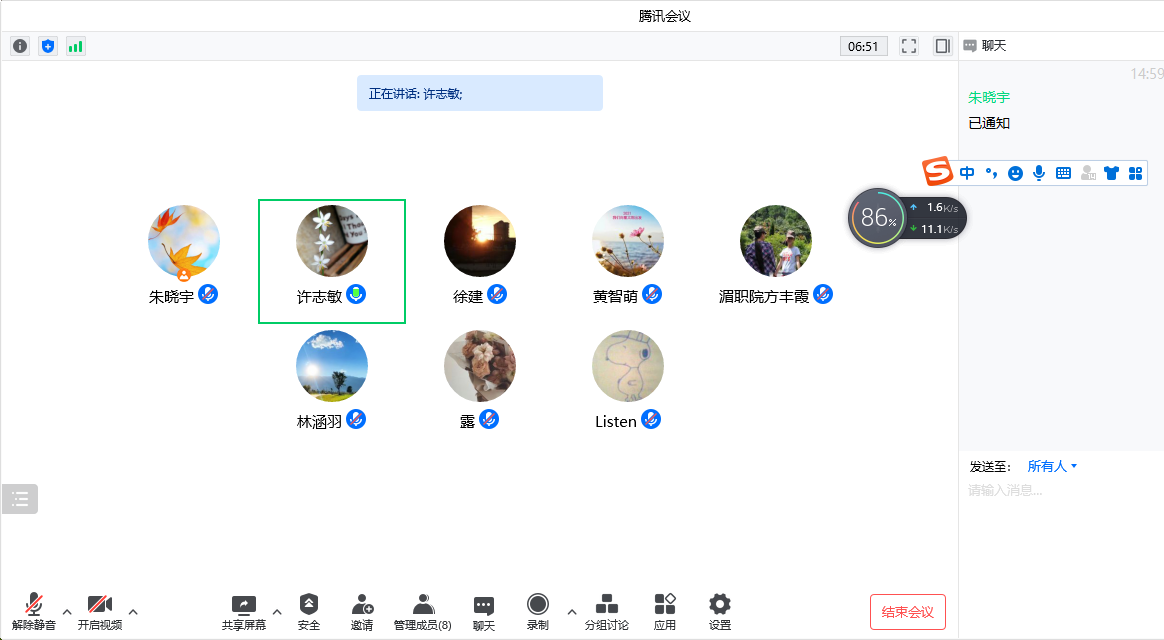Open the 应用 apps icon

[x=665, y=611]
